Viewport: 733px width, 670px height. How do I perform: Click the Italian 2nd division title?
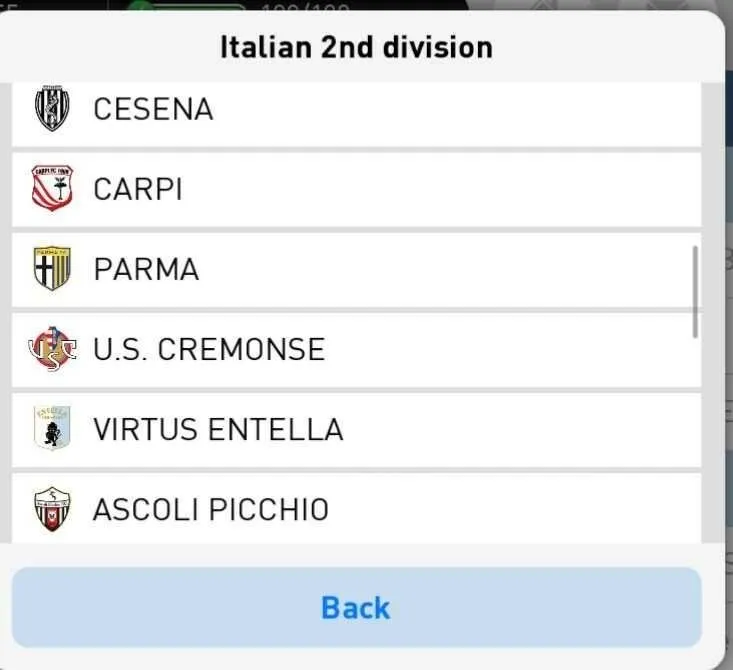pos(357,47)
